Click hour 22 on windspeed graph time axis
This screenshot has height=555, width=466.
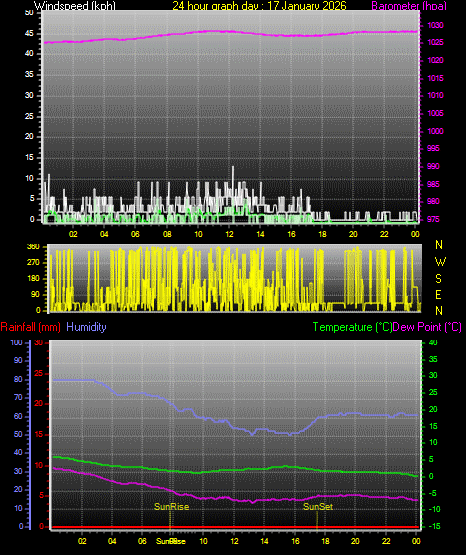[384, 234]
